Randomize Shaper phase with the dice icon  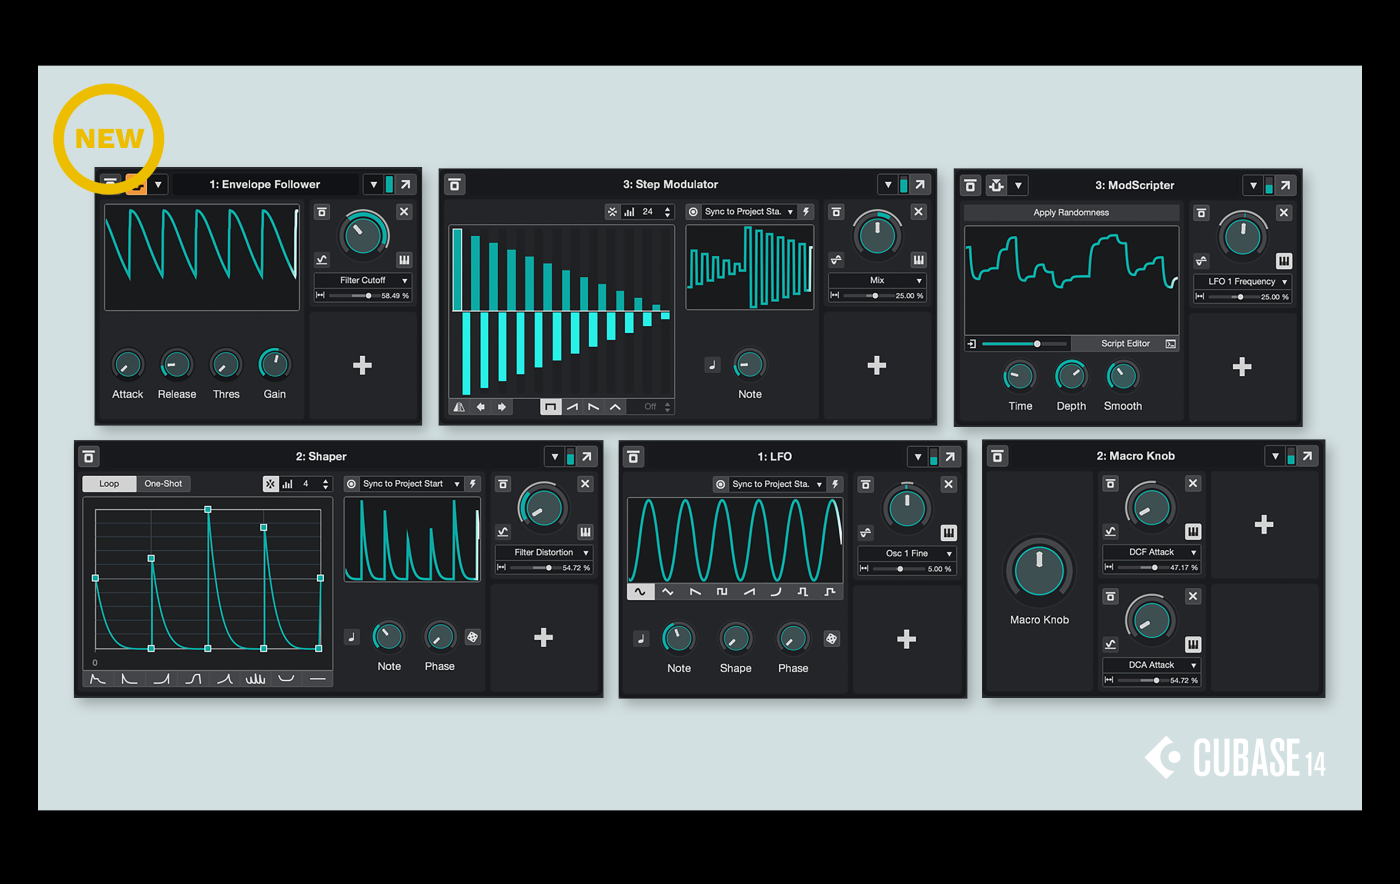tap(472, 637)
